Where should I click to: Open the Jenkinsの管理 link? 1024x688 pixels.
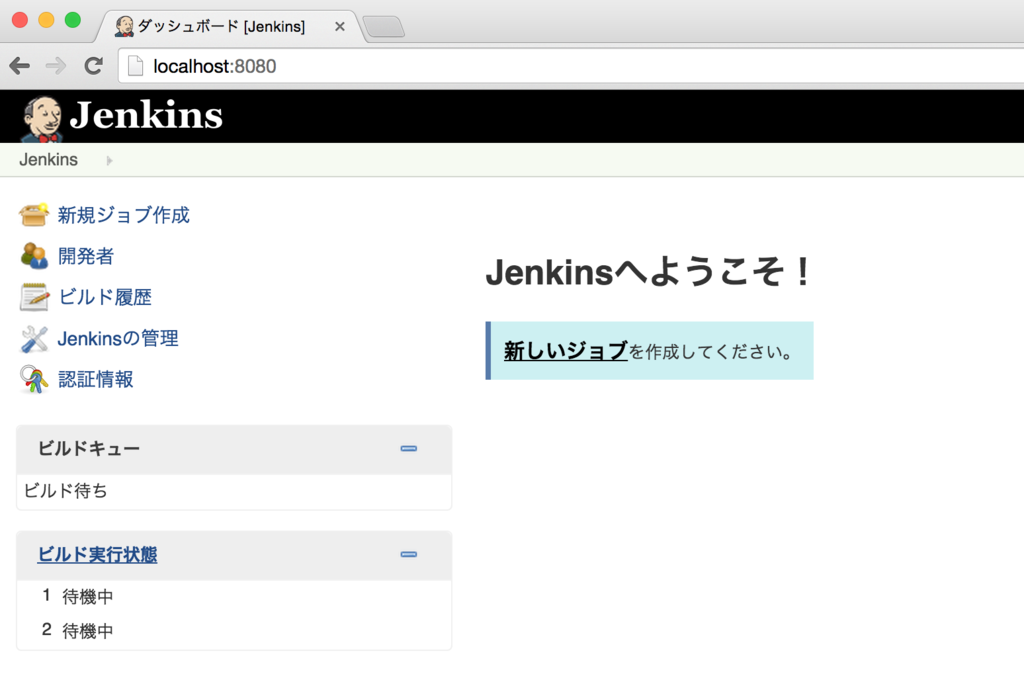pos(118,338)
